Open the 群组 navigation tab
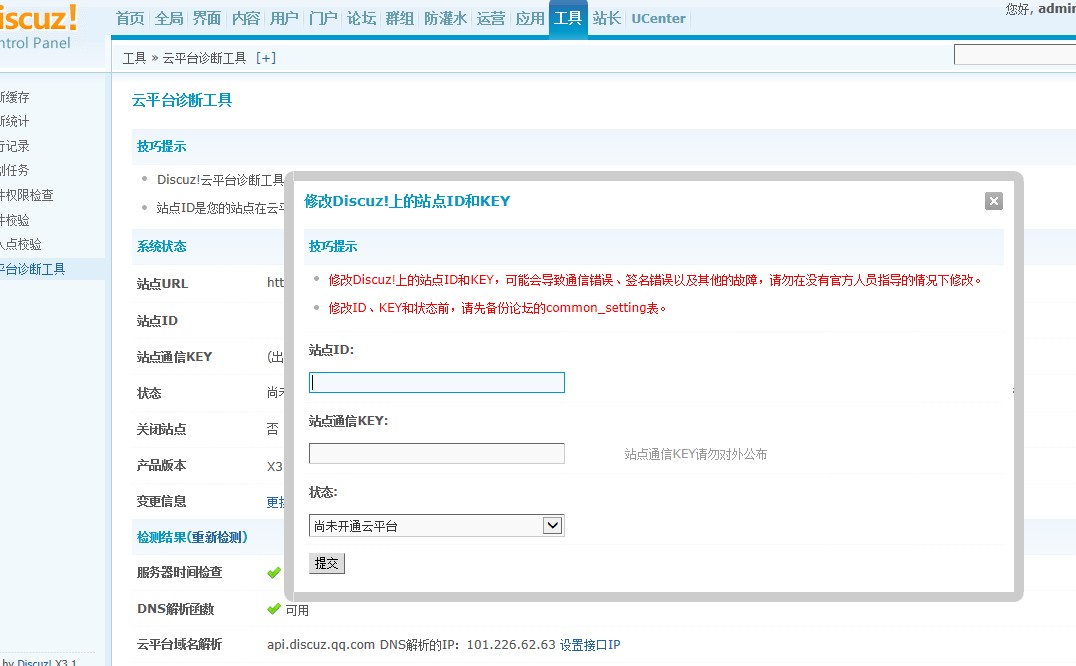Viewport: 1076px width, 666px height. pos(399,19)
